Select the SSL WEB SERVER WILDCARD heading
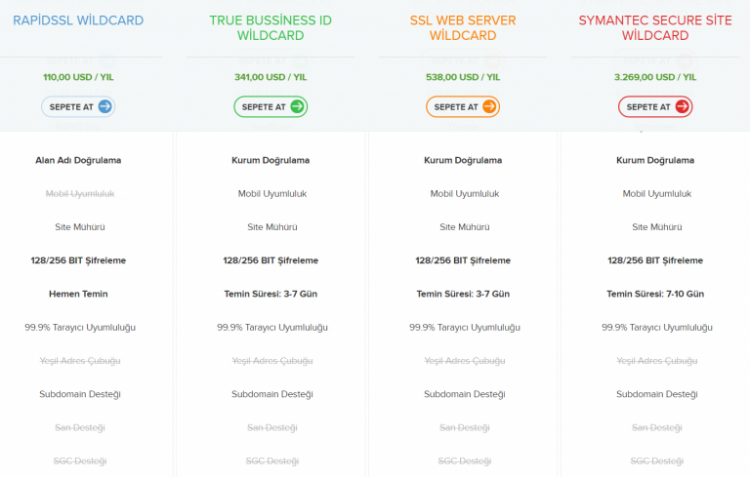Screen dimensions: 750x477 [462, 28]
